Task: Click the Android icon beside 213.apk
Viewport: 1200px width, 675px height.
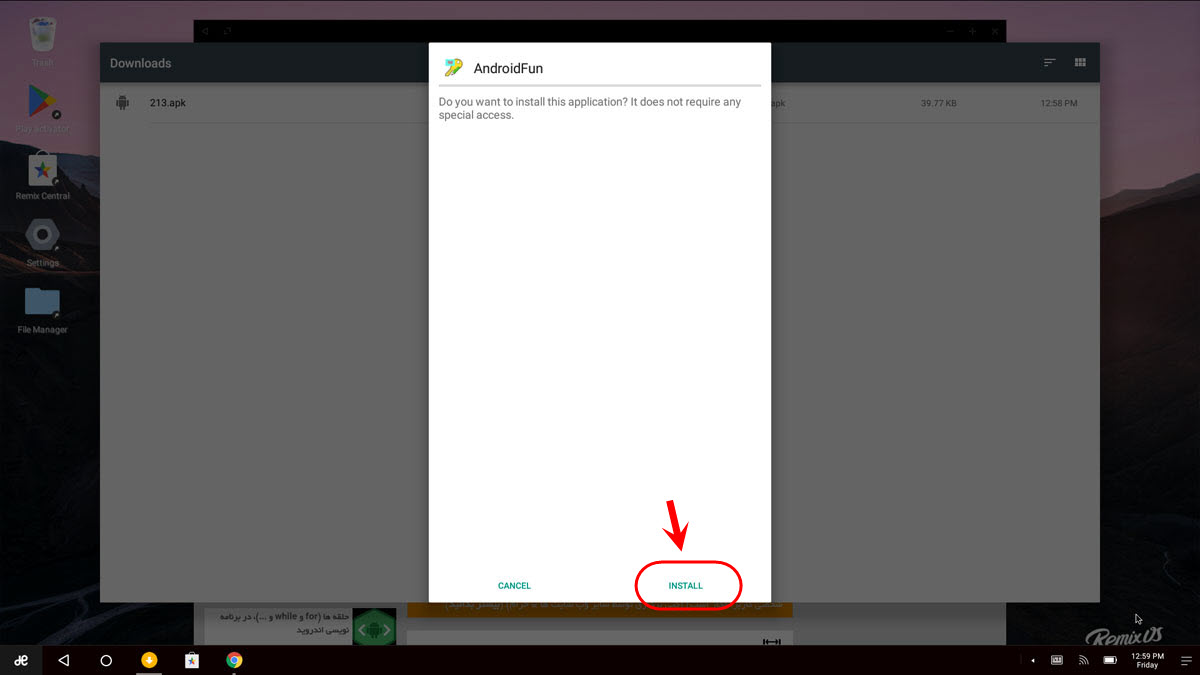Action: pos(122,103)
